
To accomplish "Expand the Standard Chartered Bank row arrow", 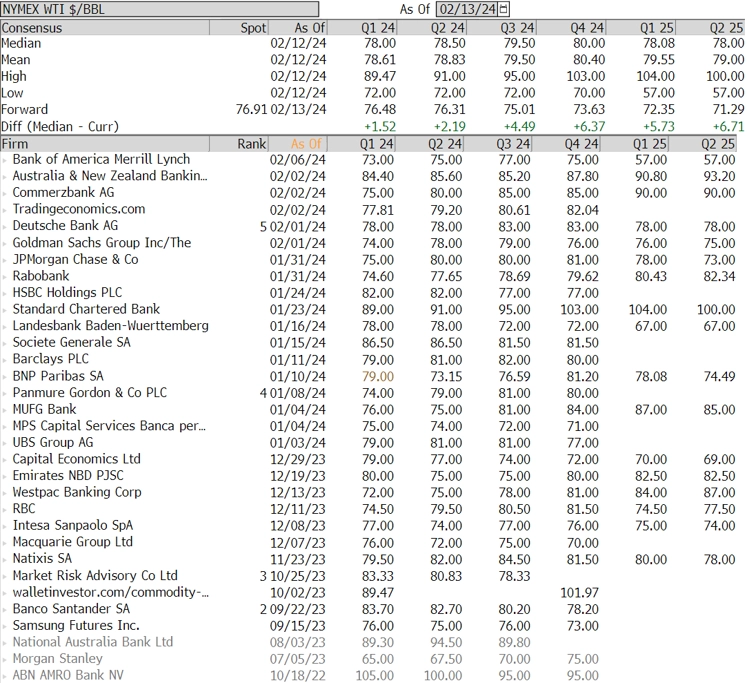I will (x=5, y=310).
